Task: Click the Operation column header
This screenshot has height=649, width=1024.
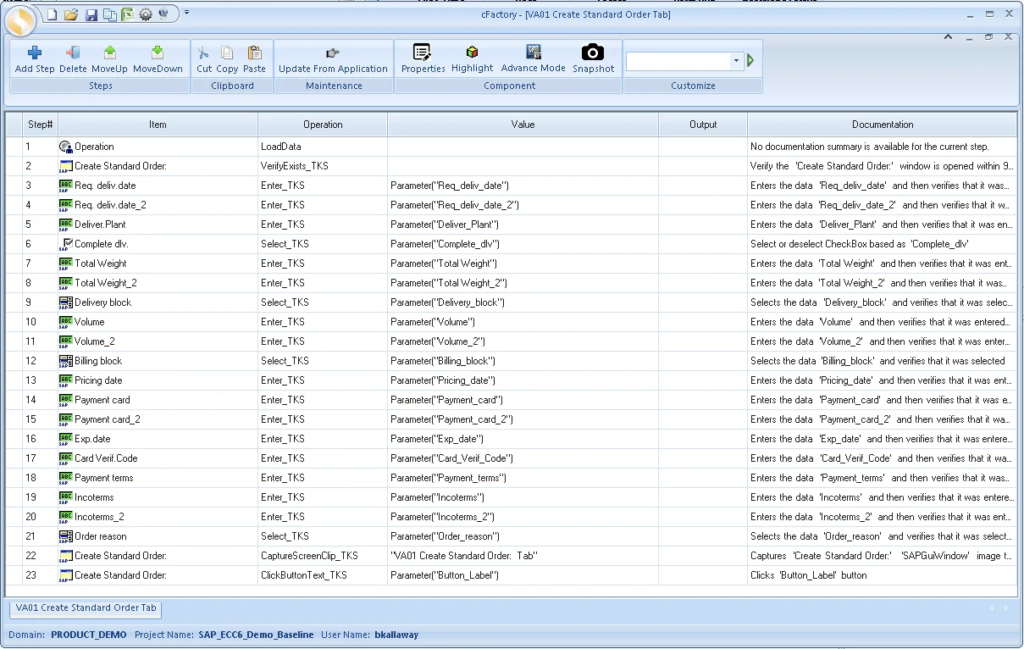Action: (323, 124)
